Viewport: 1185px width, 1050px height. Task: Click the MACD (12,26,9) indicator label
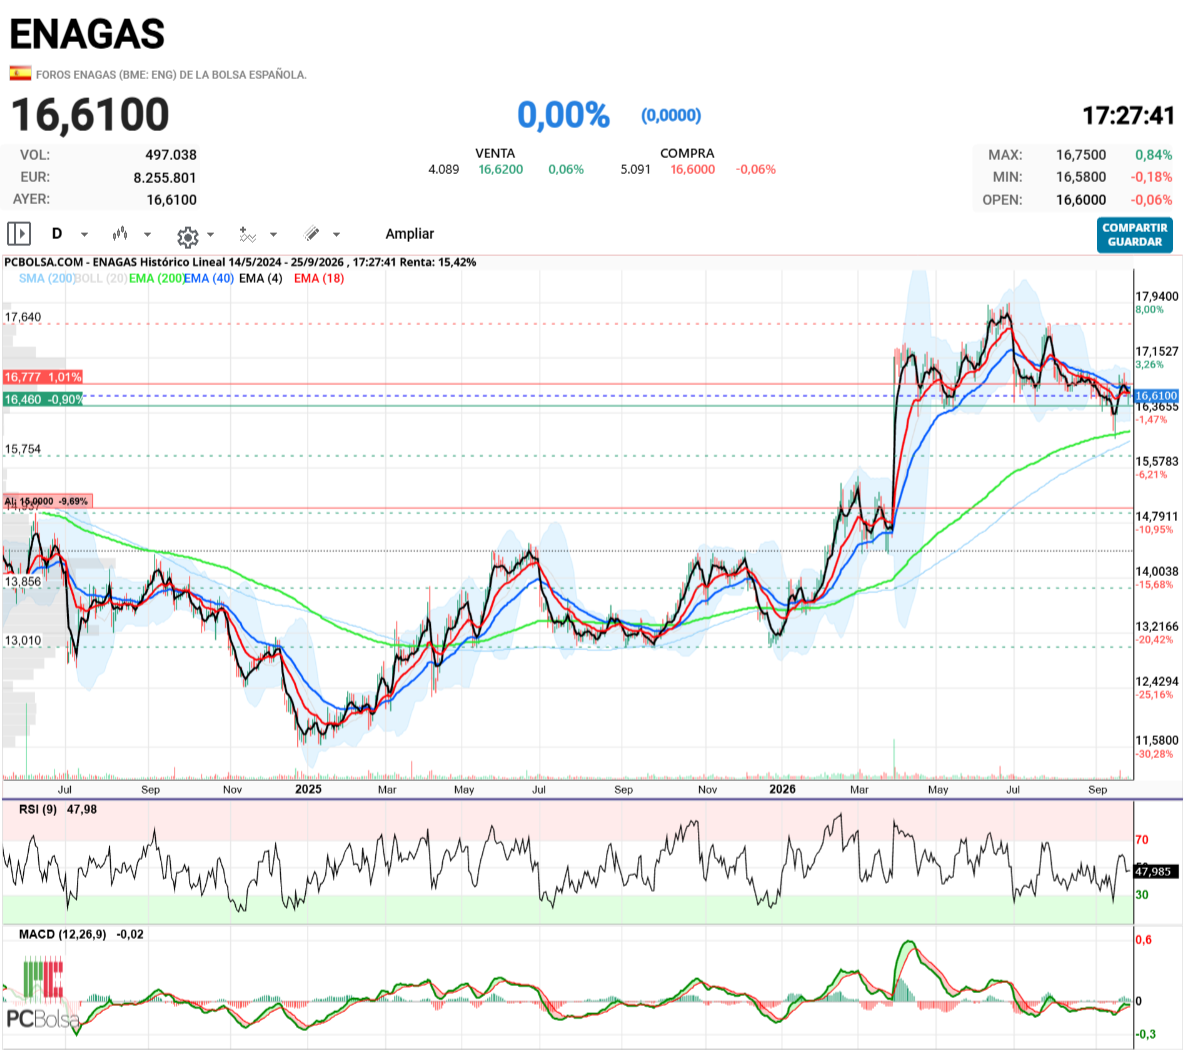[x=63, y=934]
